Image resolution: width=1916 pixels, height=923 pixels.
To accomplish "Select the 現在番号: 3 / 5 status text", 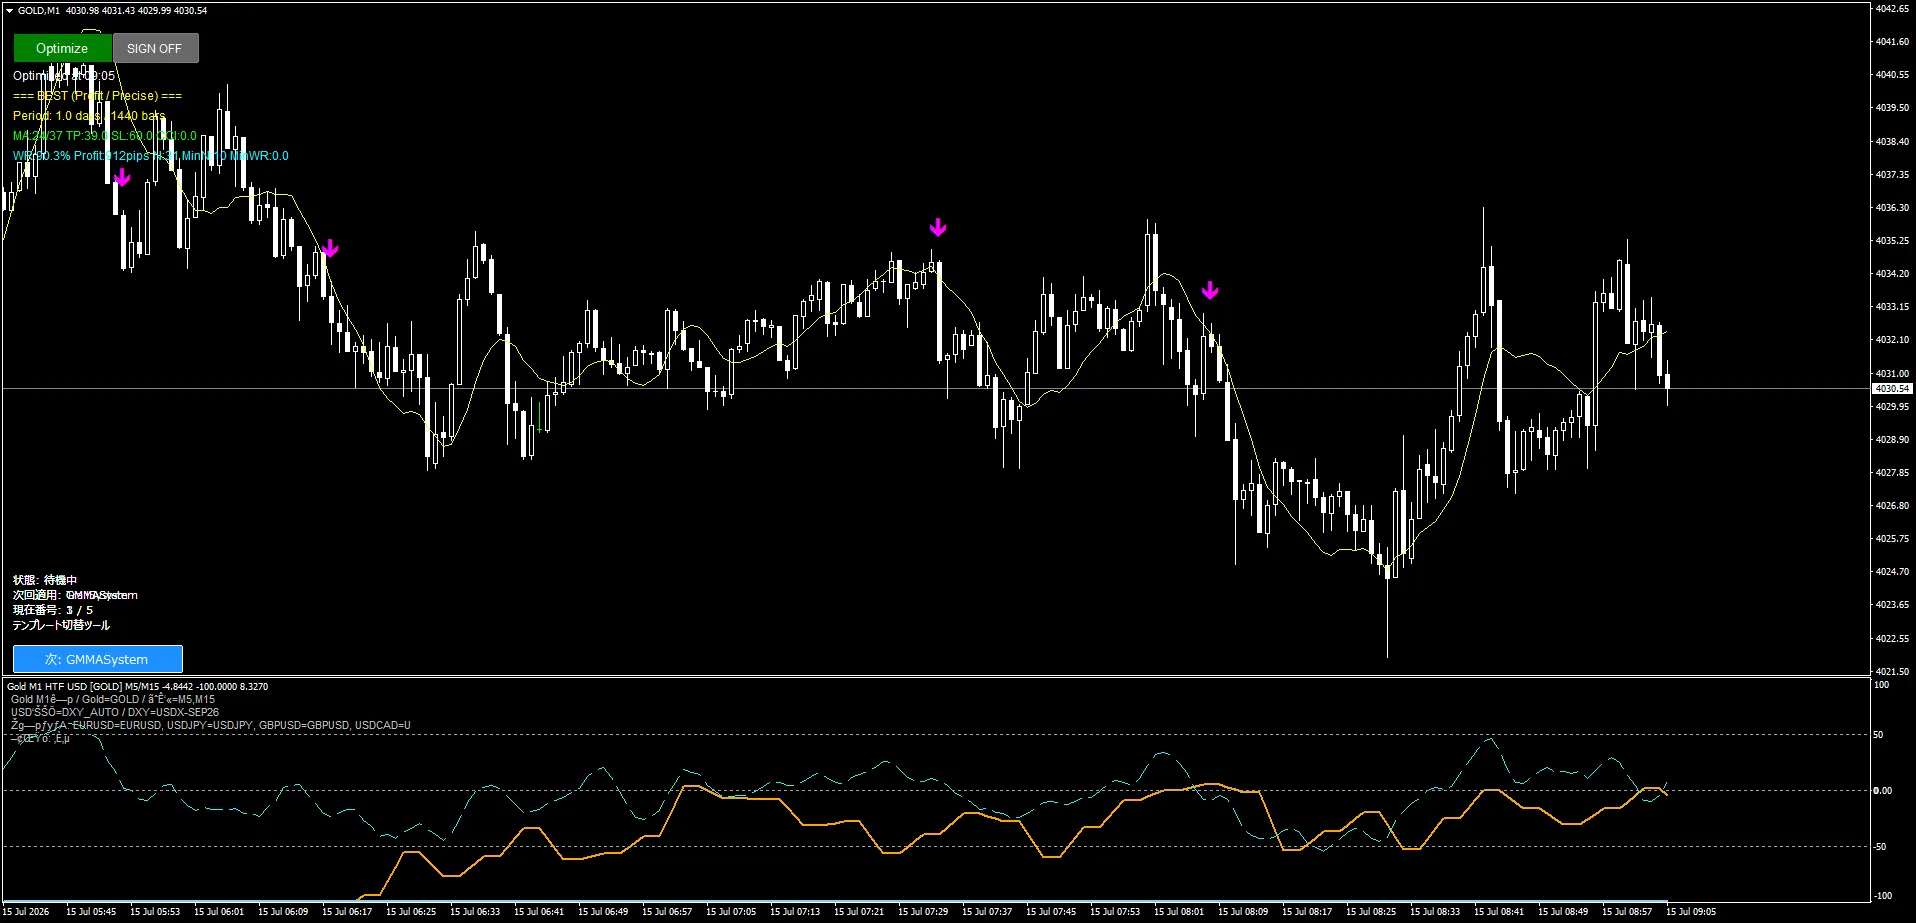I will pos(53,610).
